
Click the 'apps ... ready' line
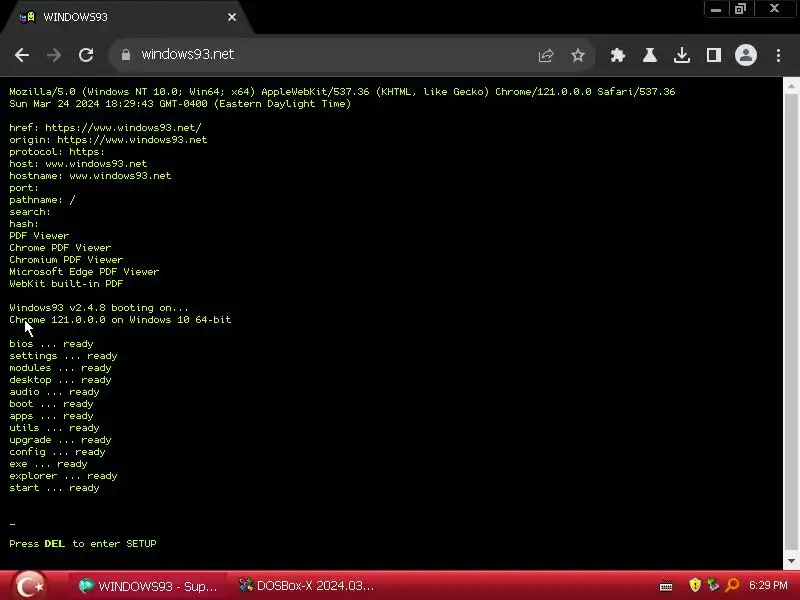click(x=52, y=416)
